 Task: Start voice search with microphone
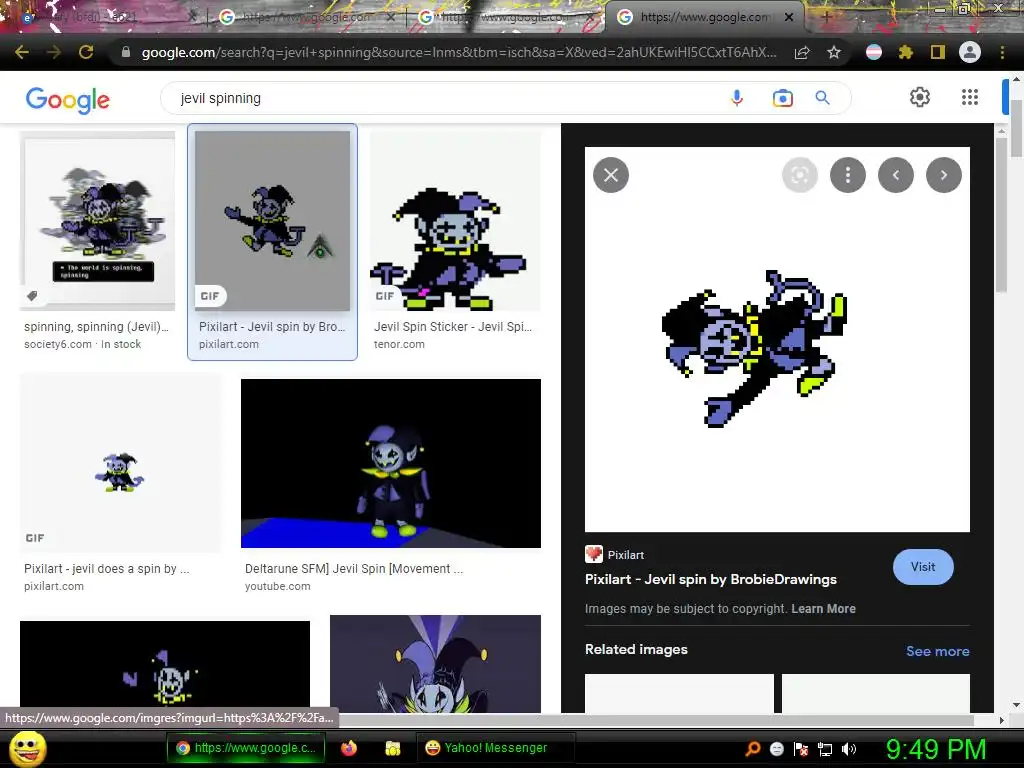click(x=737, y=98)
